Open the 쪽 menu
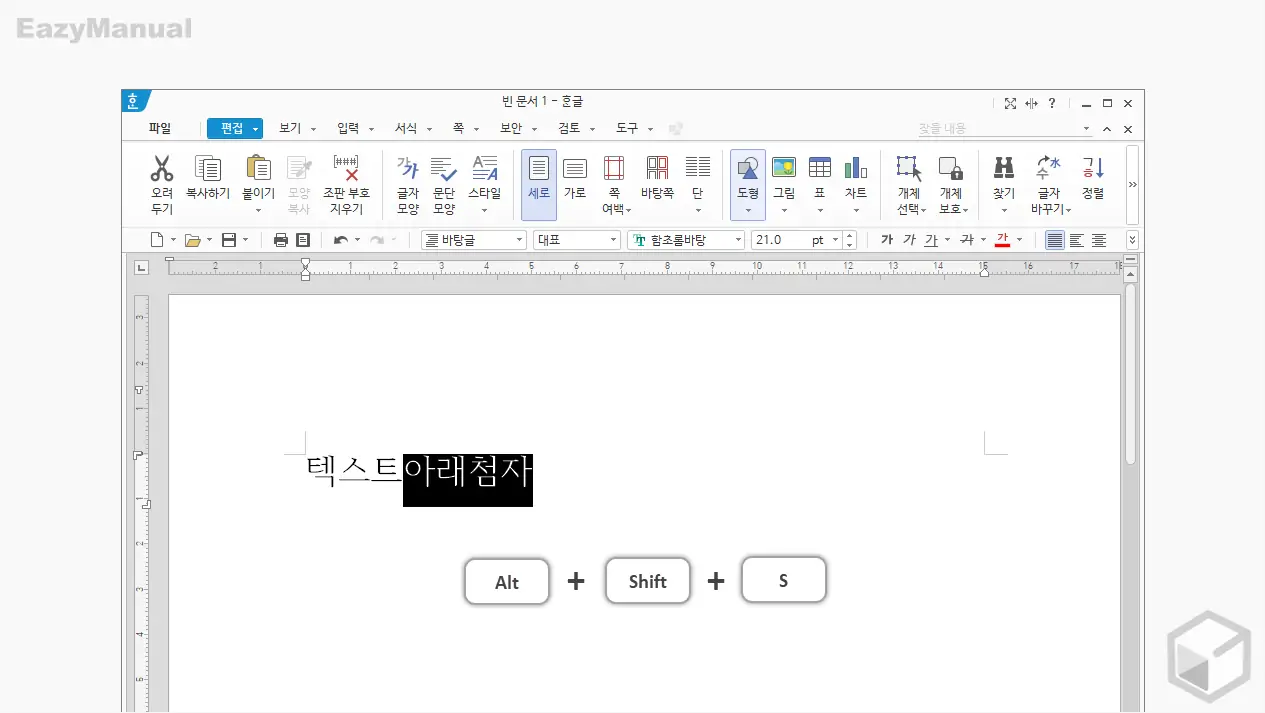The image size is (1265, 713). (458, 128)
